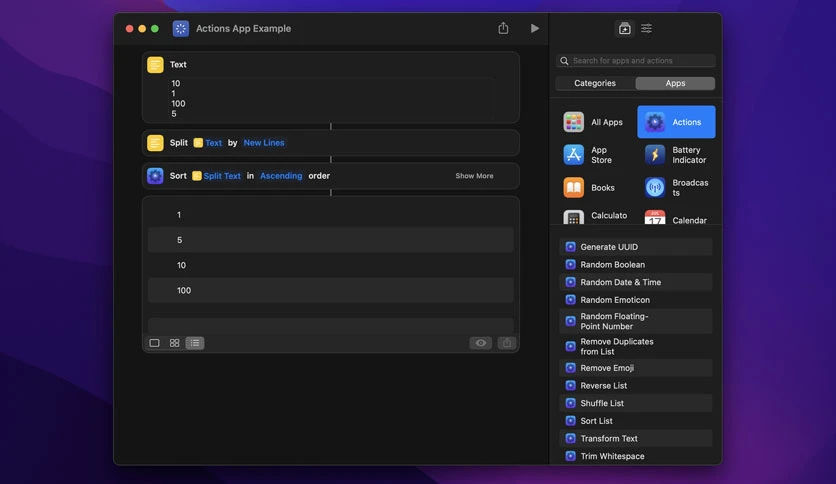Add Remove Duplicates from List action
Screen dimensions: 836x484
(636, 346)
